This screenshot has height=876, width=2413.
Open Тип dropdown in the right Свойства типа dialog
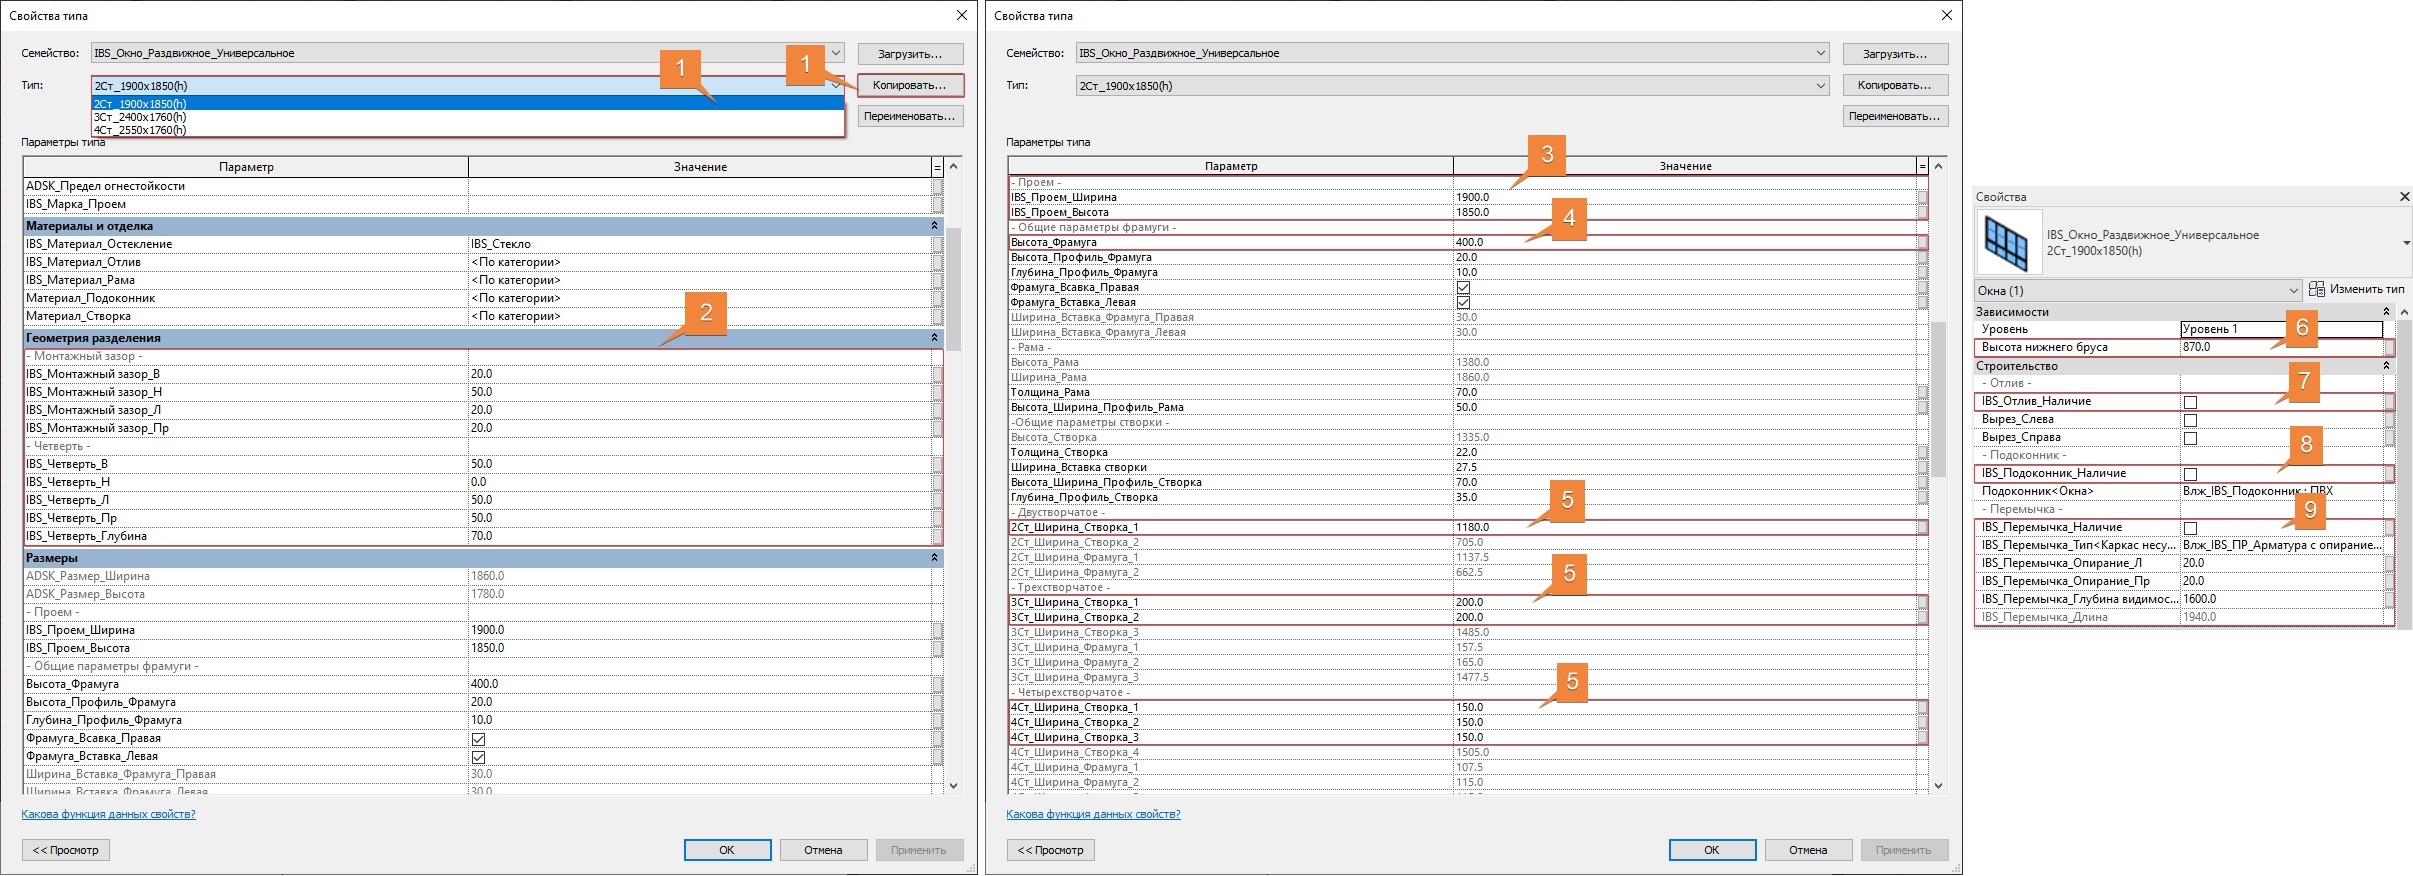tap(1821, 86)
